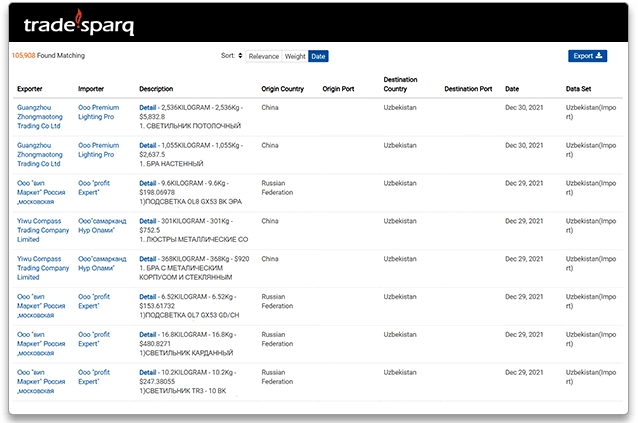This screenshot has width=638, height=423.
Task: Open exporter link in the 6.52KILOGRAM row
Action: (41, 306)
